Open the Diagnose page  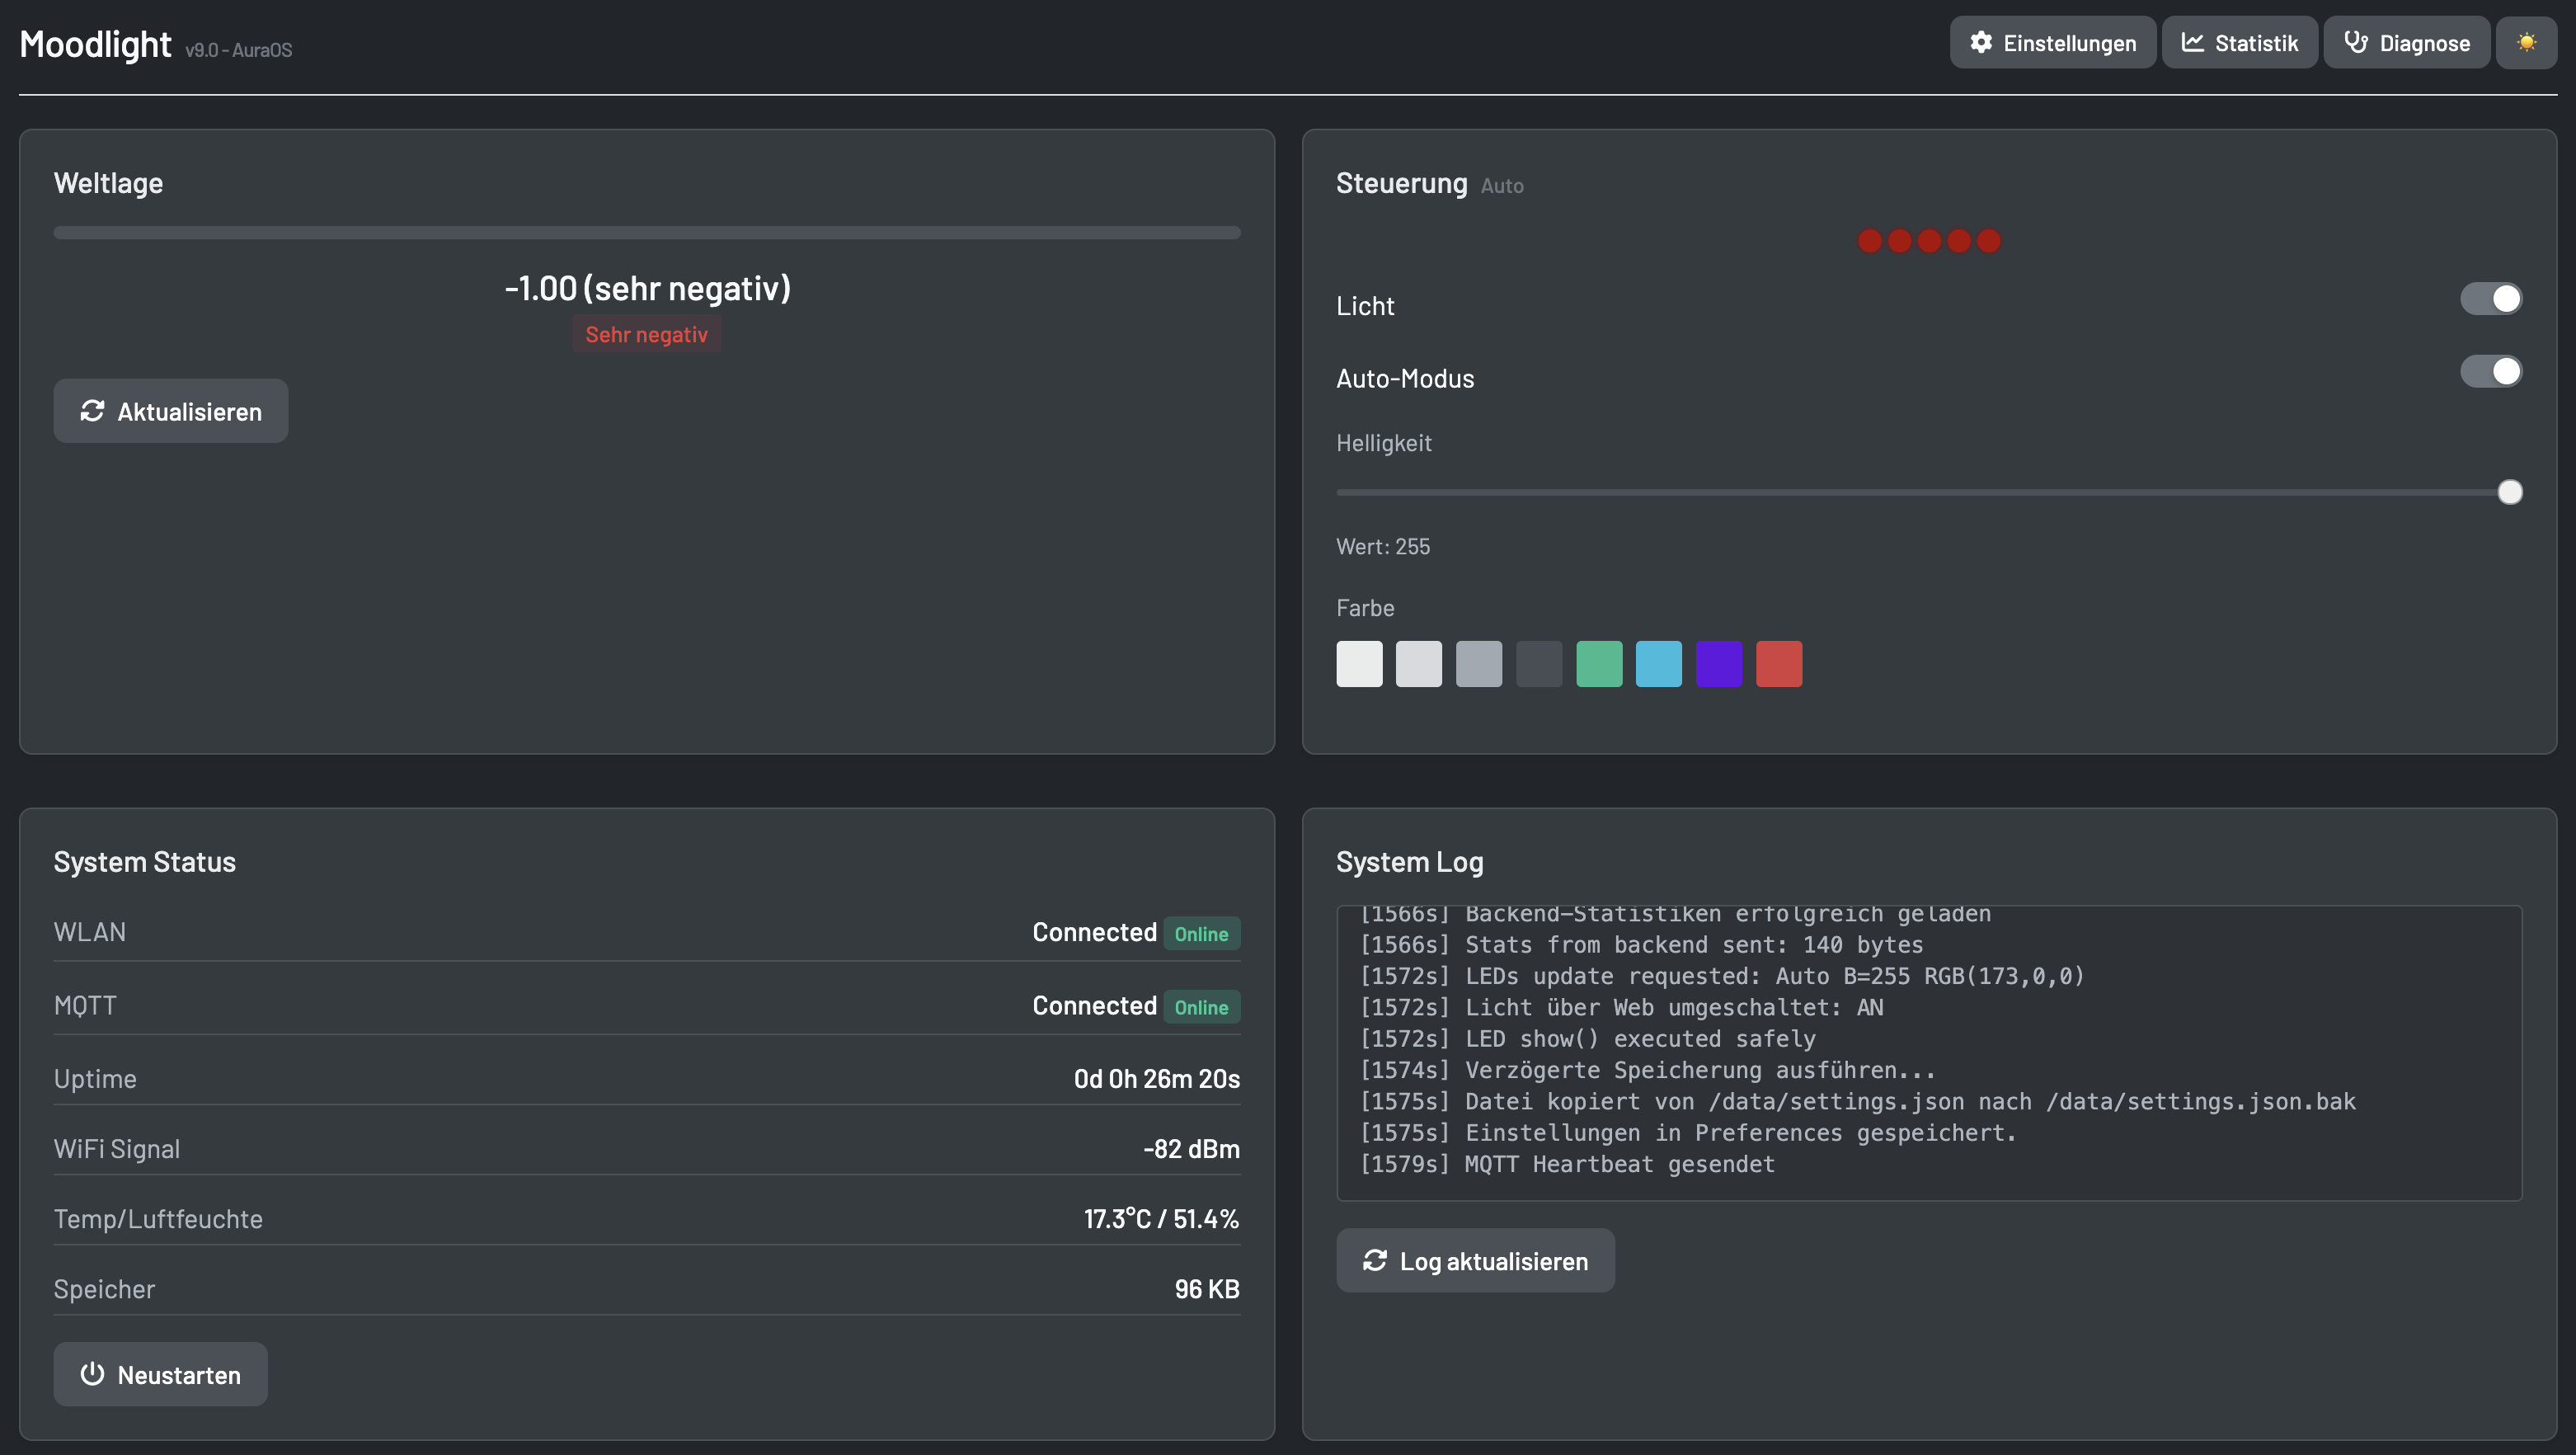pyautogui.click(x=2406, y=42)
